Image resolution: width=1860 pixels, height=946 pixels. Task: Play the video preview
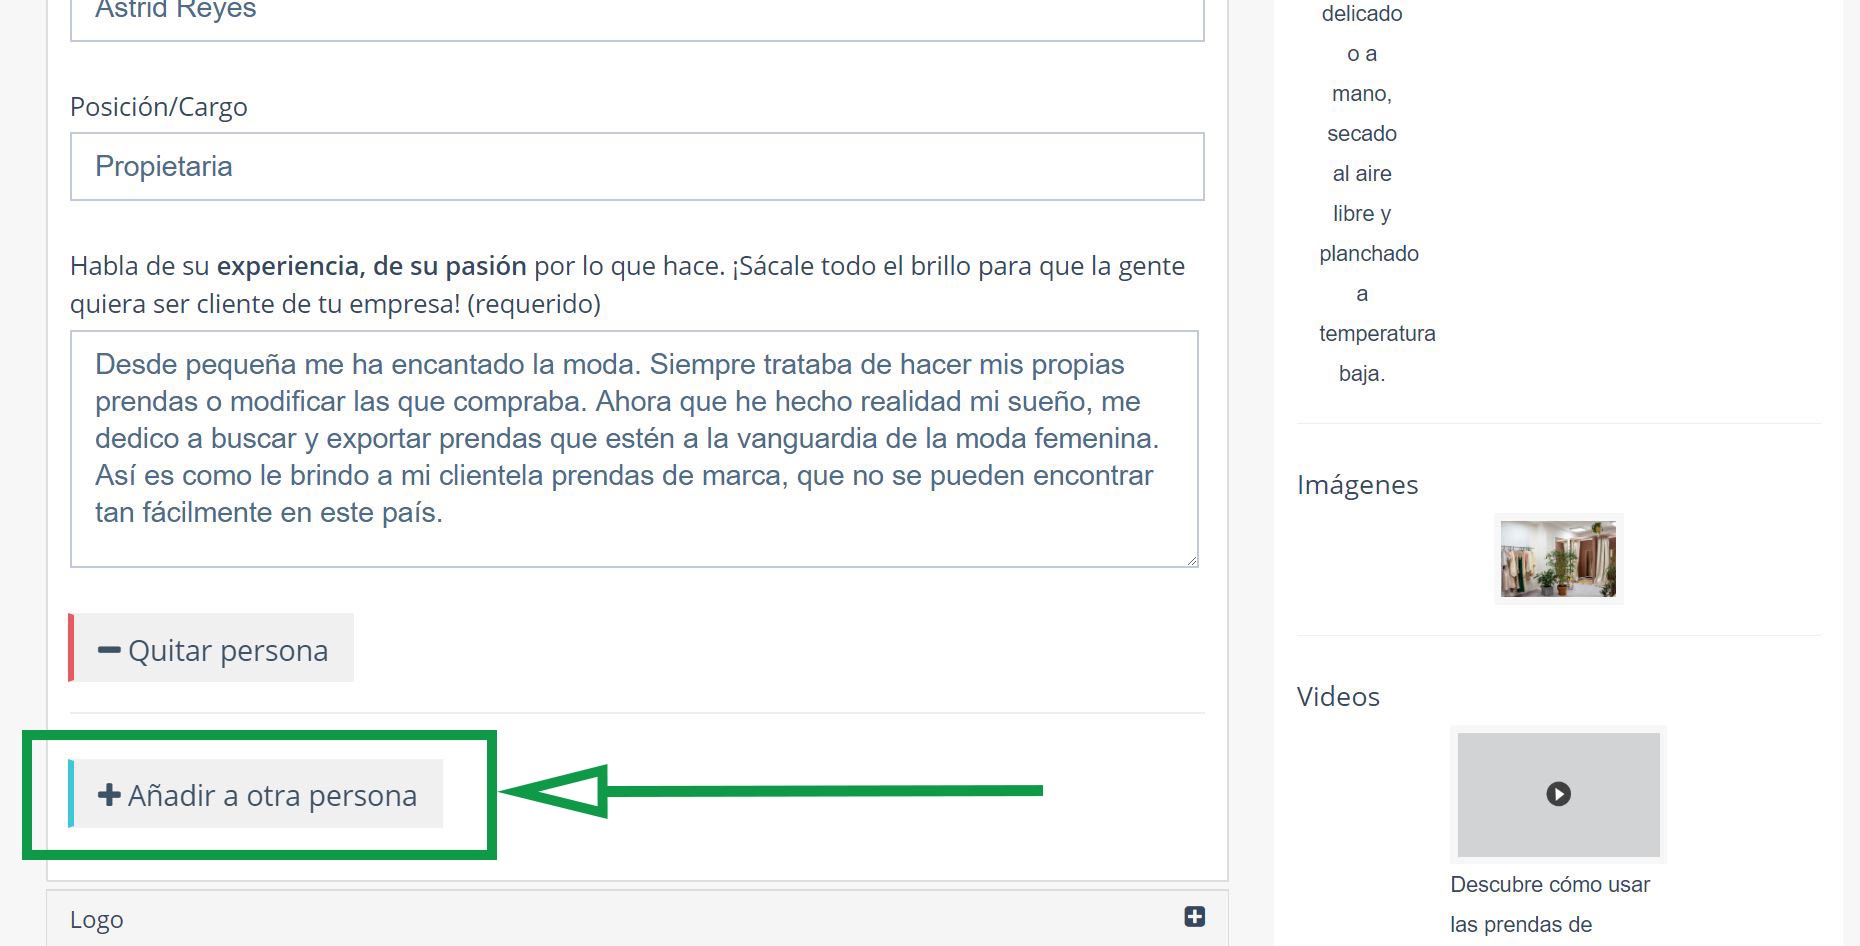click(x=1558, y=794)
